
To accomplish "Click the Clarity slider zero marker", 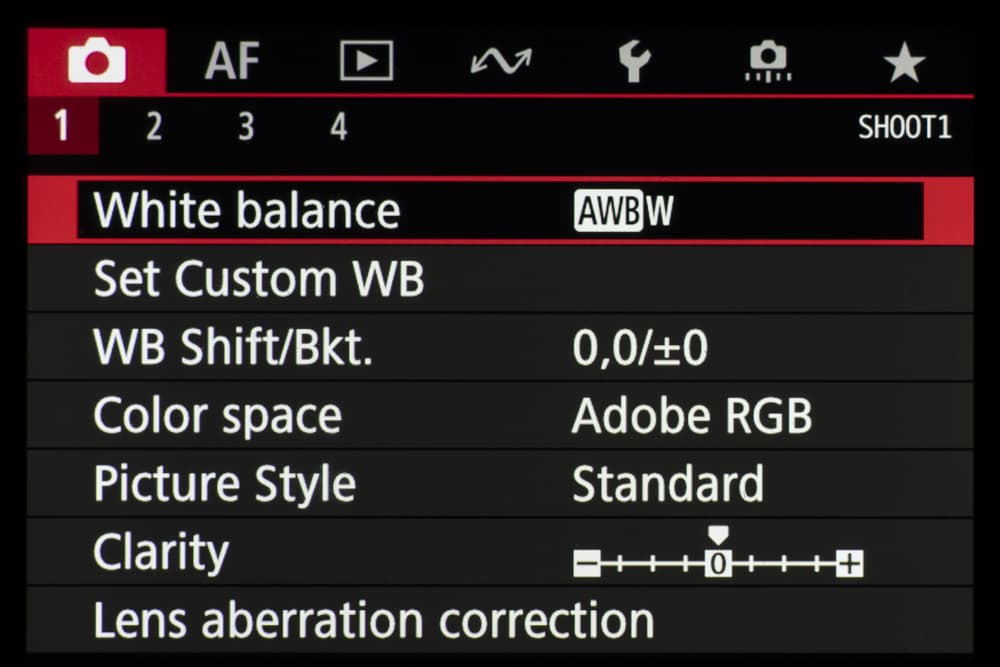I will (718, 564).
